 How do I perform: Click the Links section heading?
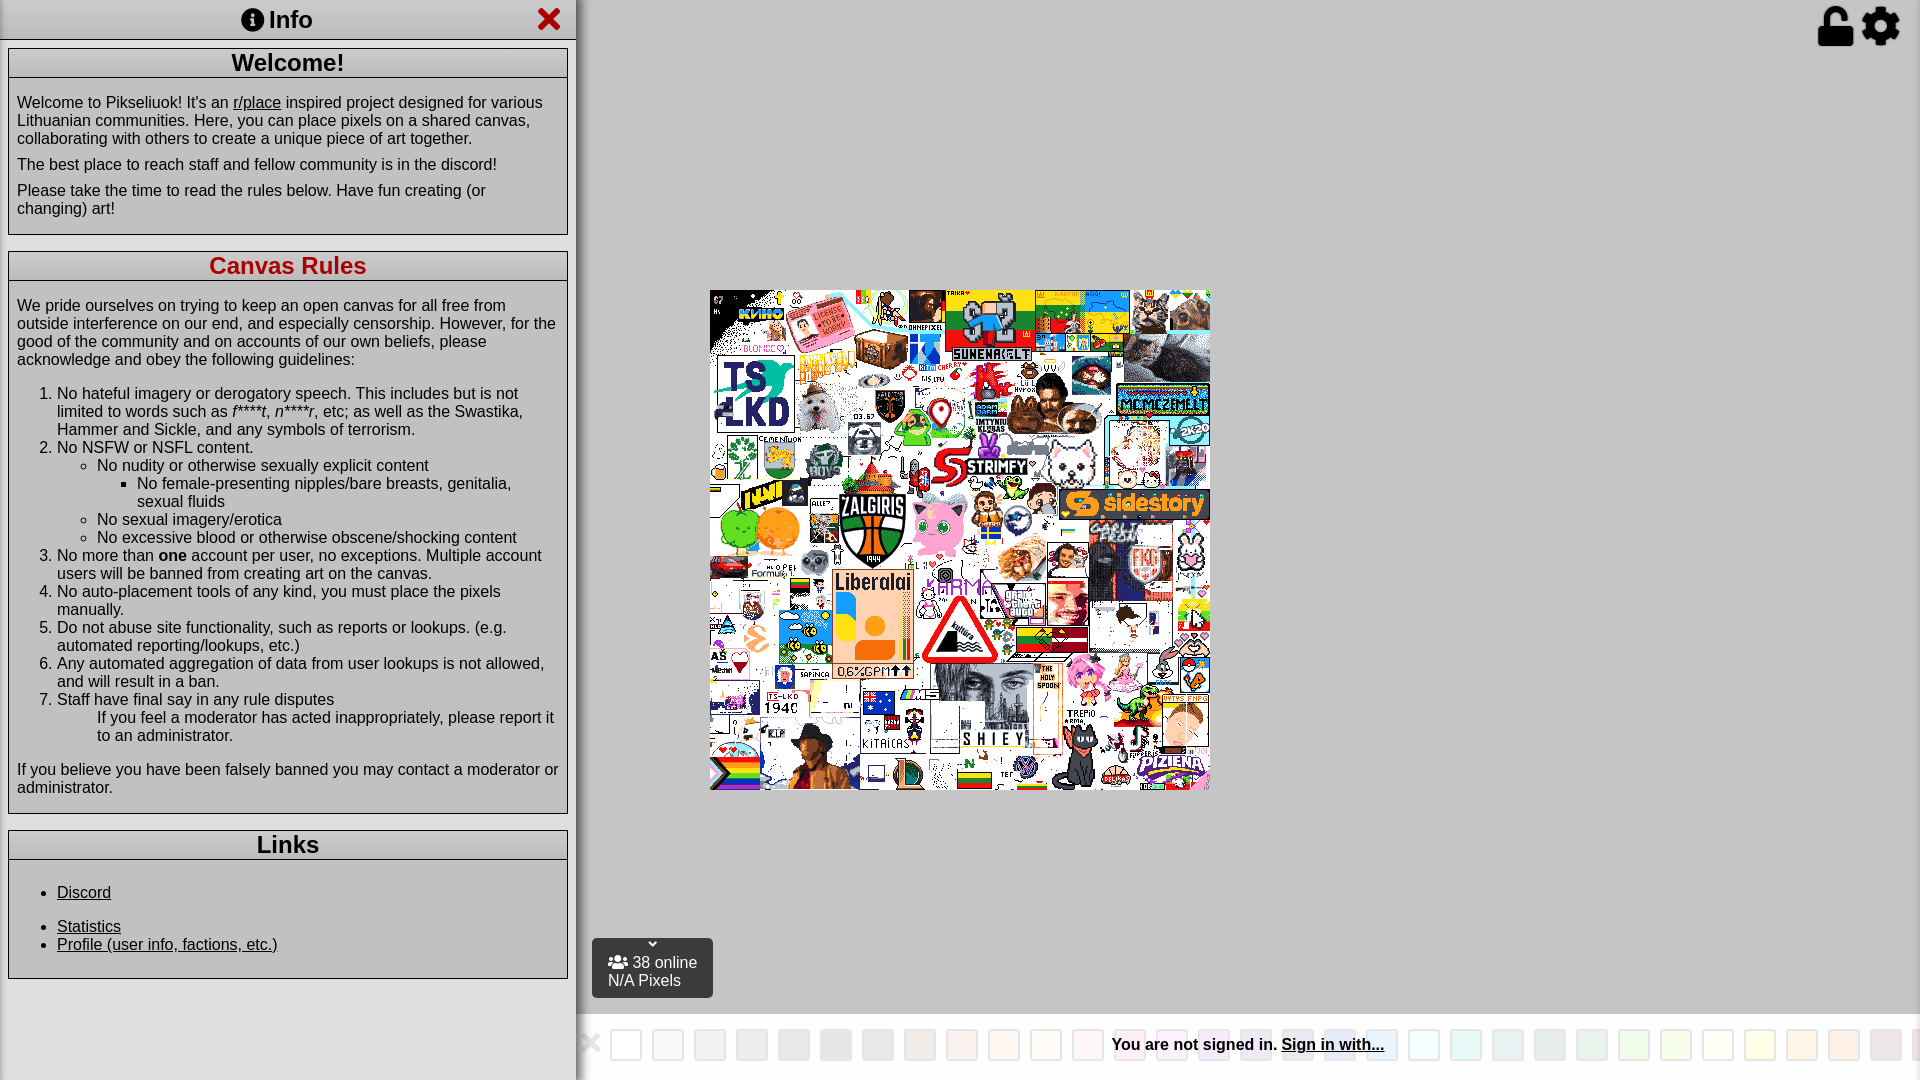[x=288, y=845]
